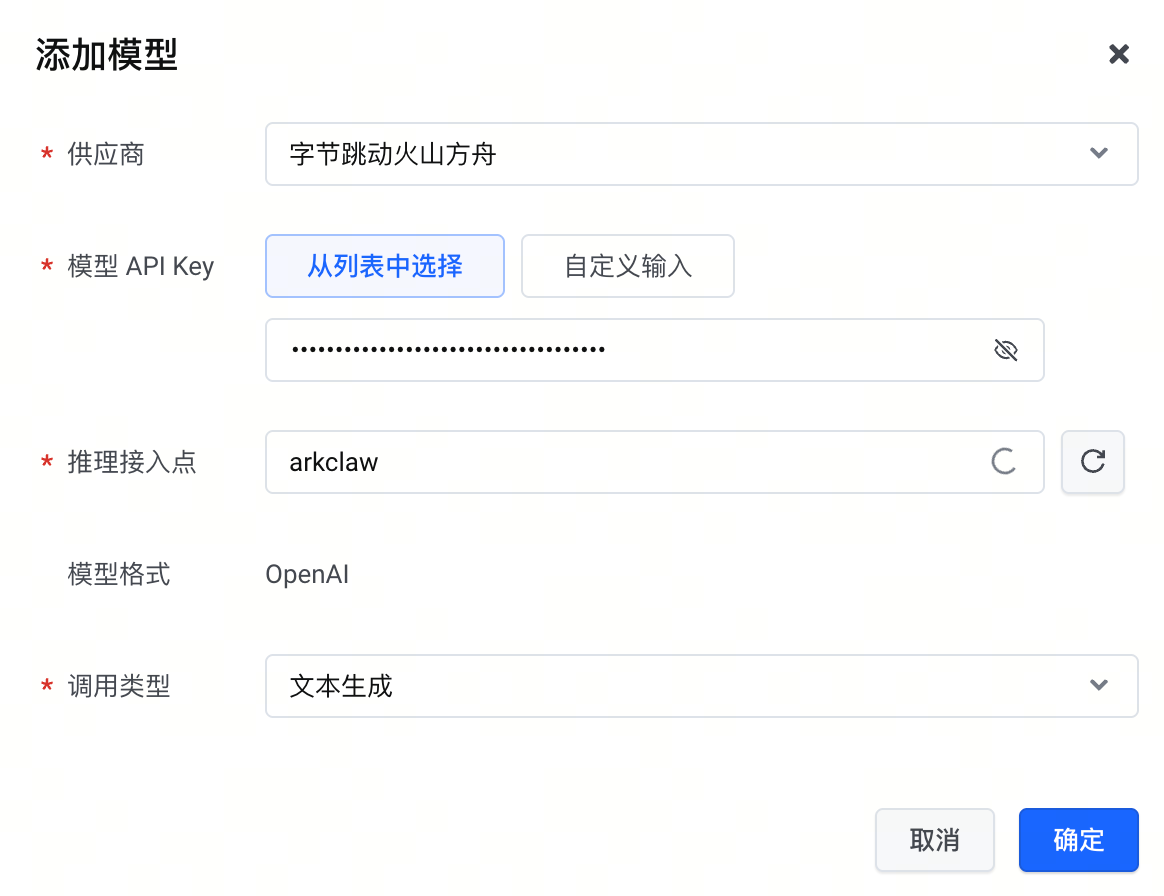Viewport: 1164px width, 896px height.
Task: Click the 推理接入点 label
Action: (132, 462)
